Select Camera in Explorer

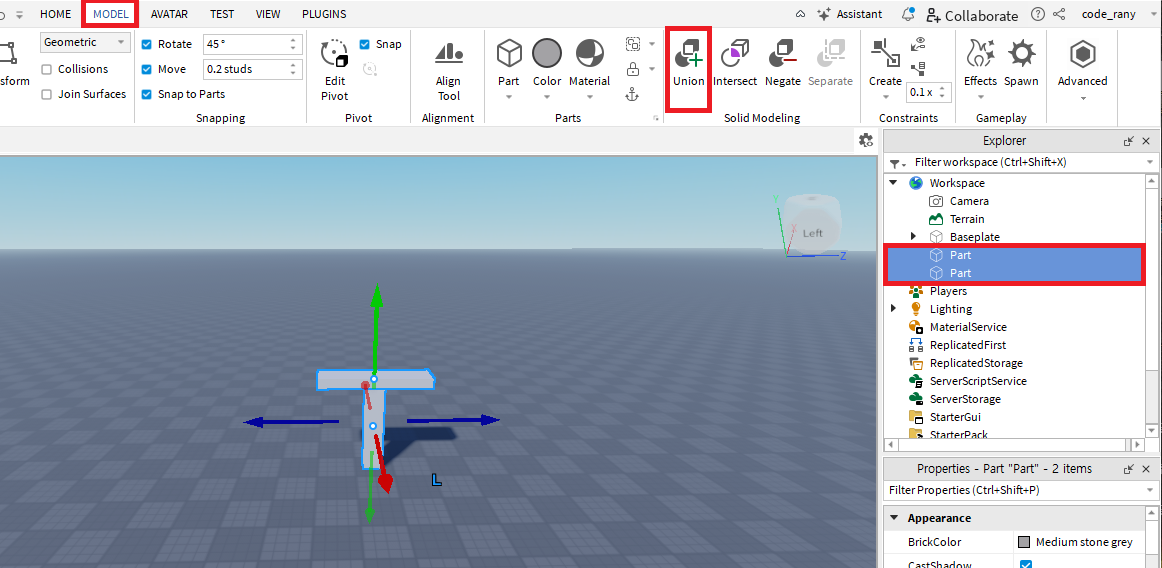(969, 201)
